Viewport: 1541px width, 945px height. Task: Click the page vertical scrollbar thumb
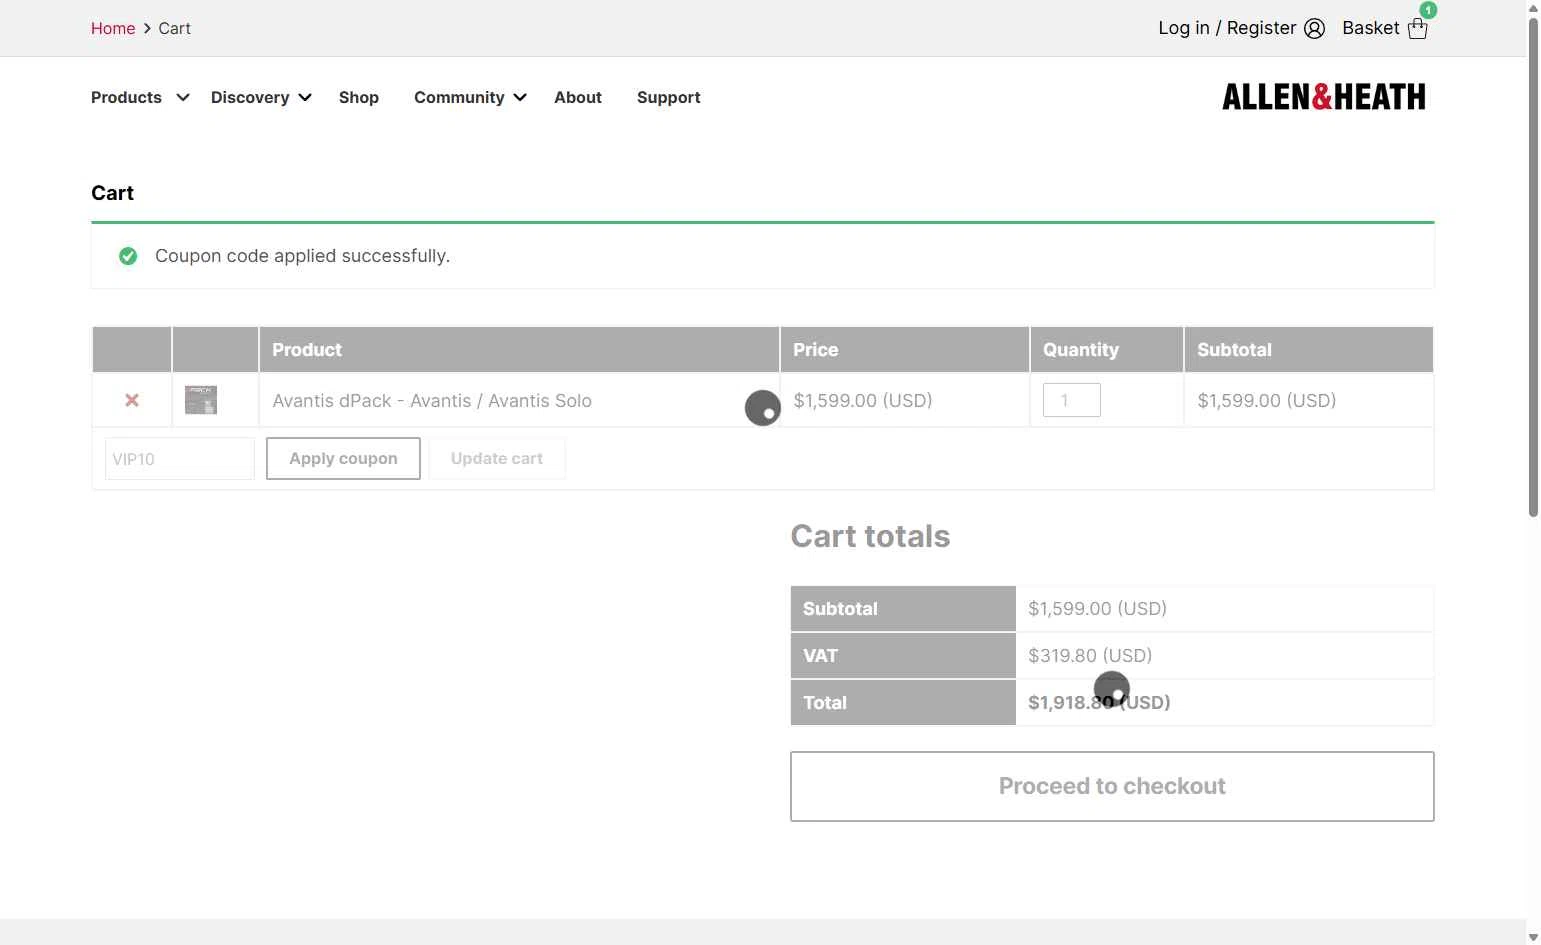[1533, 267]
